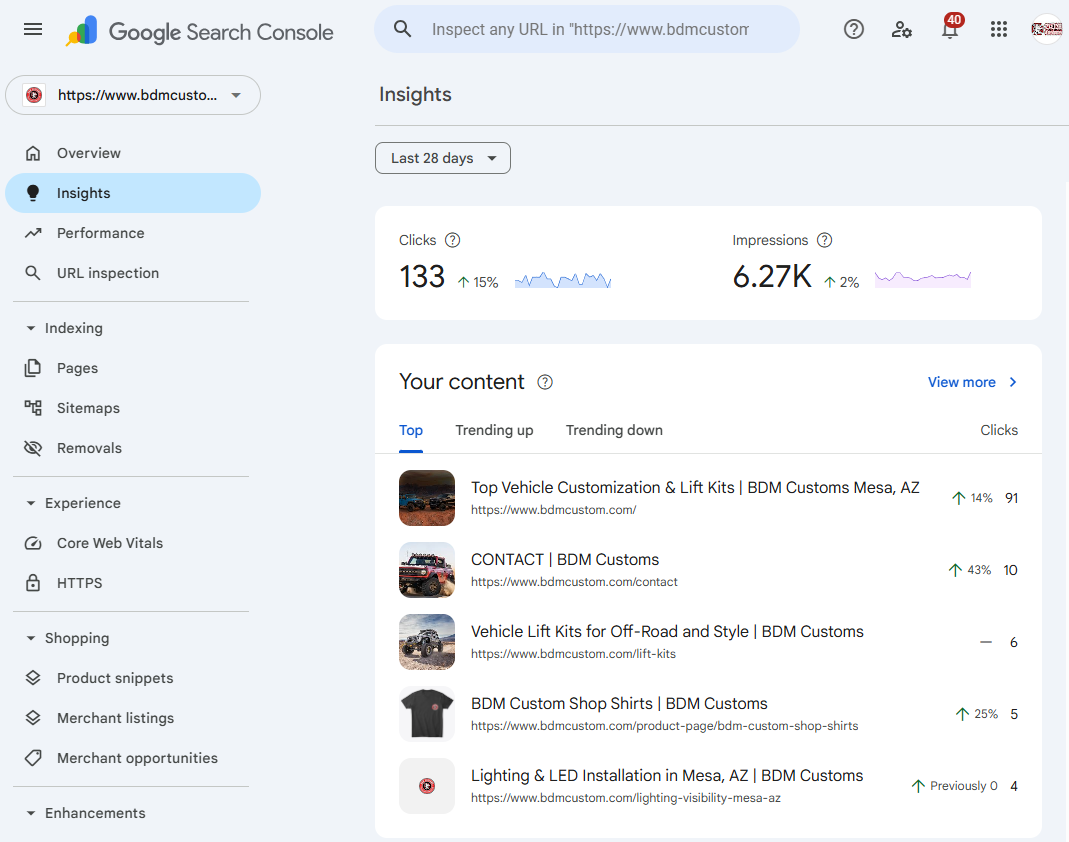Screen dimensions: 1069x842
Task: Open Top Vehicle Customization & Lift Kits page
Action: pos(708,498)
